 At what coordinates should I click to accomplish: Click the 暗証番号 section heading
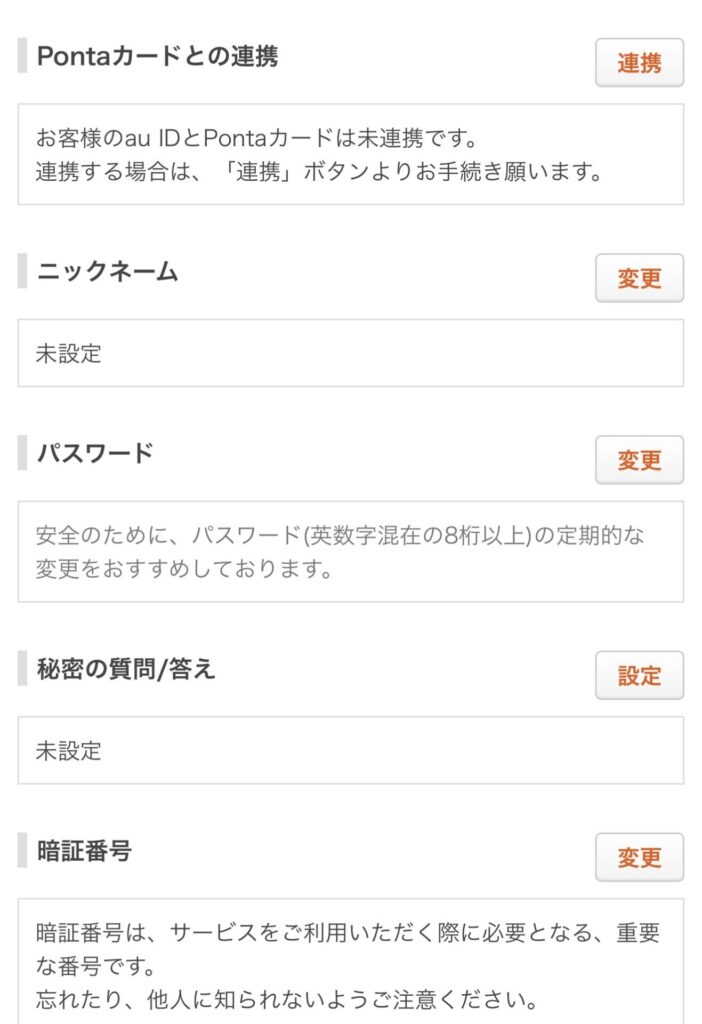tap(84, 851)
